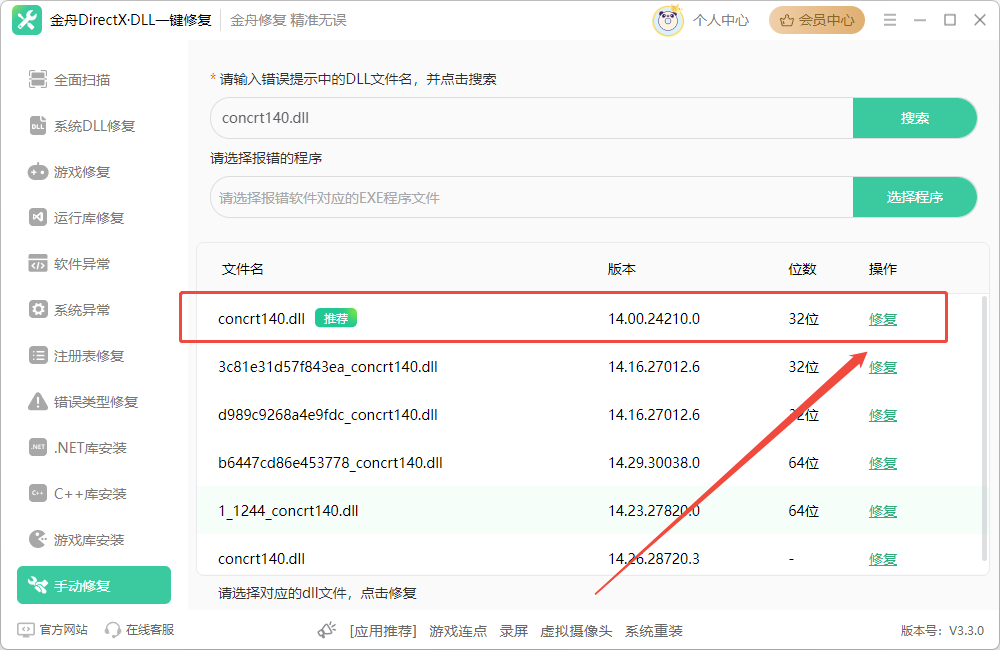Viewport: 1000px width, 650px height.
Task: Click the 全面扫描 scan icon in sidebar
Action: pyautogui.click(x=38, y=80)
